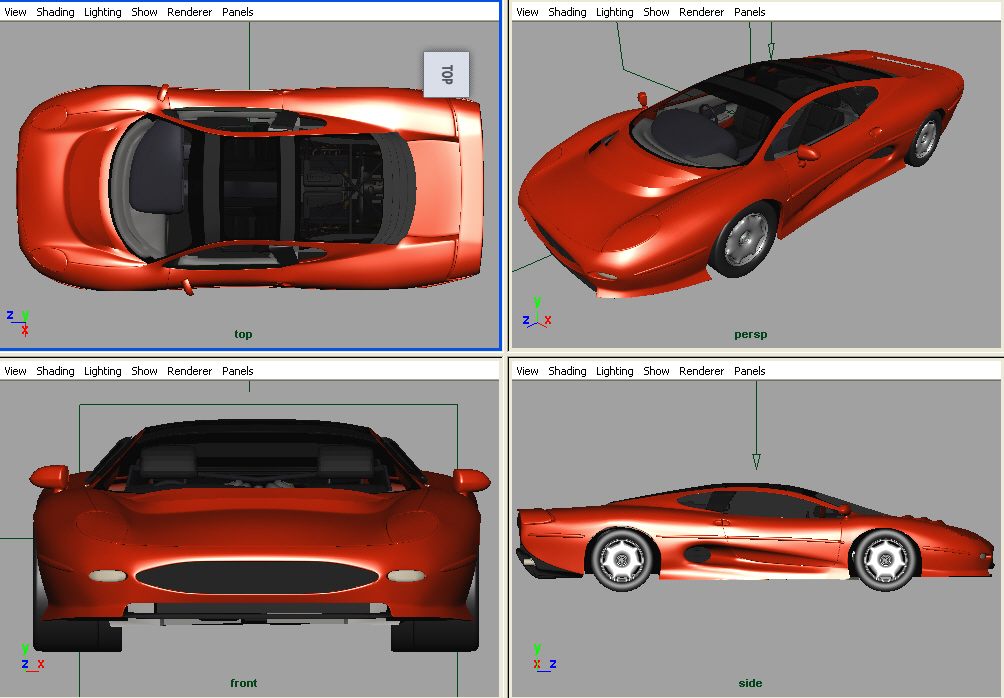Open Lighting menu in front viewport
Image resolution: width=1004 pixels, height=698 pixels.
(x=102, y=371)
